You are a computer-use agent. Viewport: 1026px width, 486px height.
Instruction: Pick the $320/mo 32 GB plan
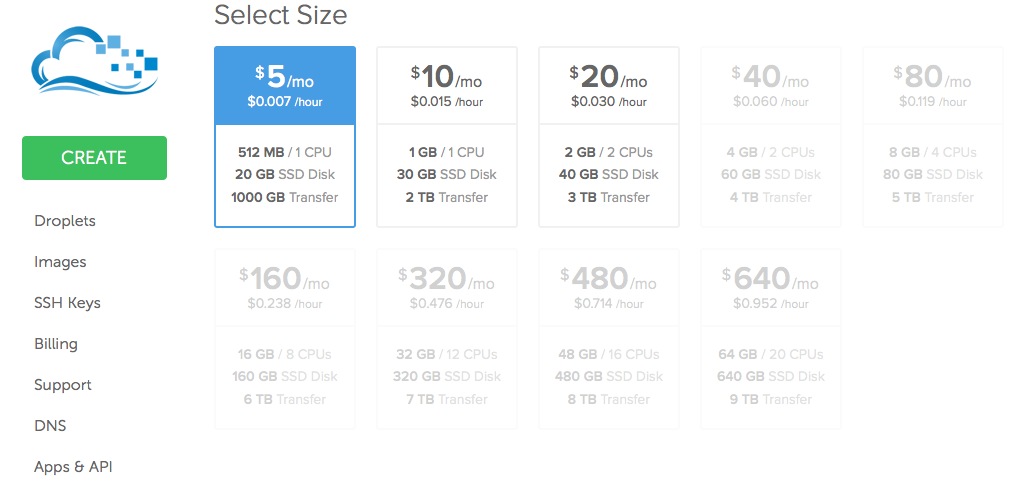(447, 339)
